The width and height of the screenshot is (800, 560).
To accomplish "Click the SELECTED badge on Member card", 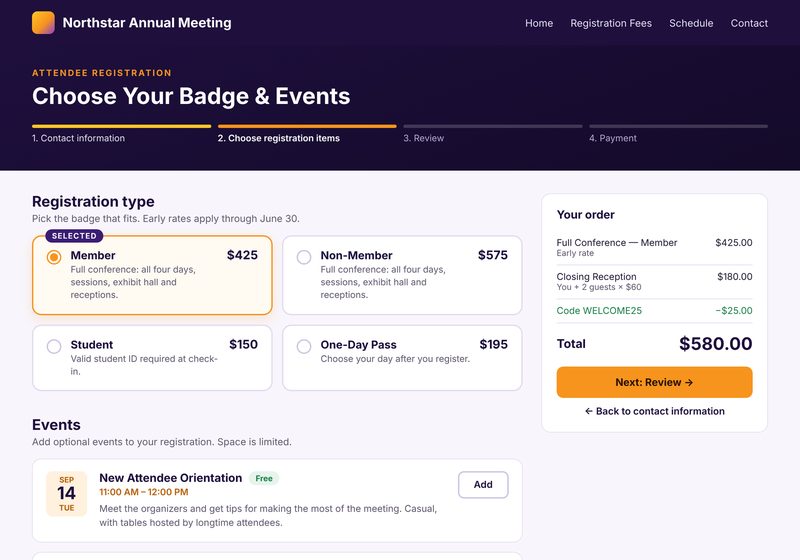I will [x=74, y=236].
